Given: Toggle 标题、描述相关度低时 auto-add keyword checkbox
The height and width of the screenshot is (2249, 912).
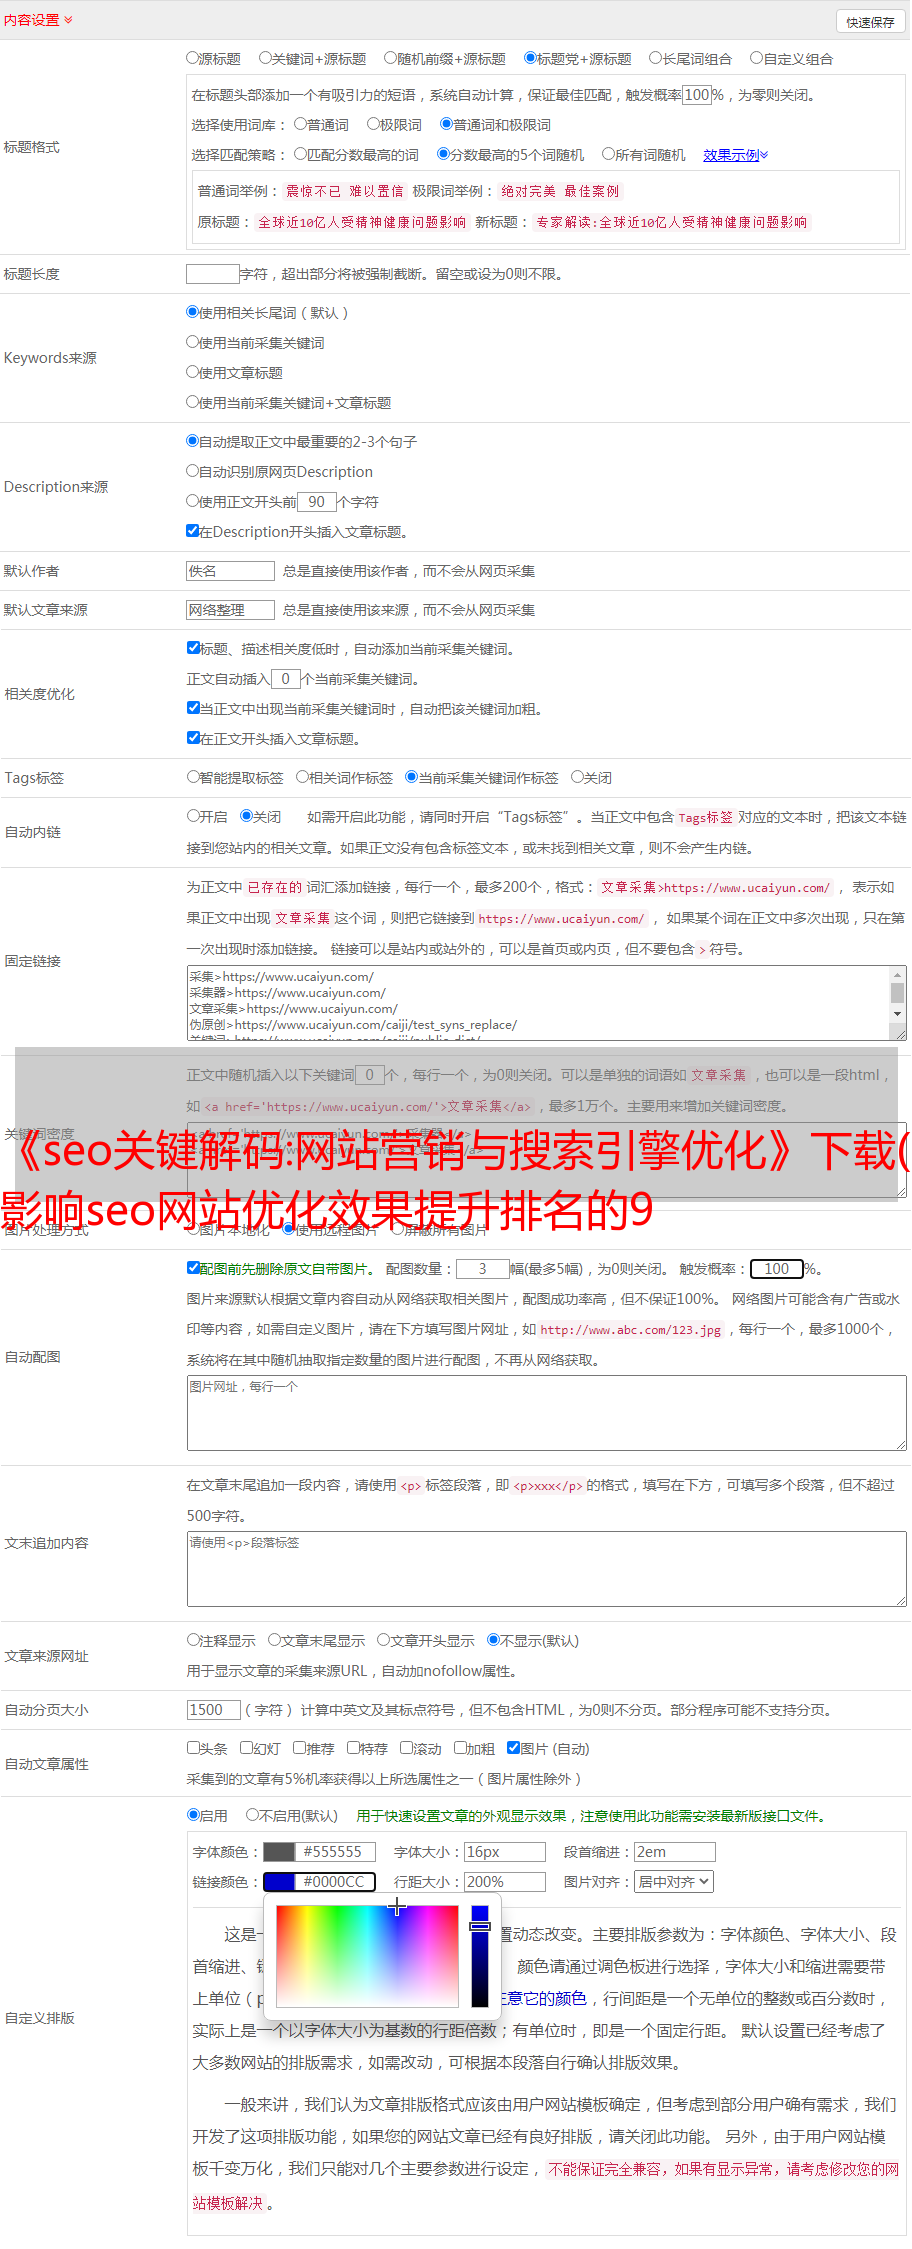Looking at the screenshot, I should pyautogui.click(x=193, y=648).
